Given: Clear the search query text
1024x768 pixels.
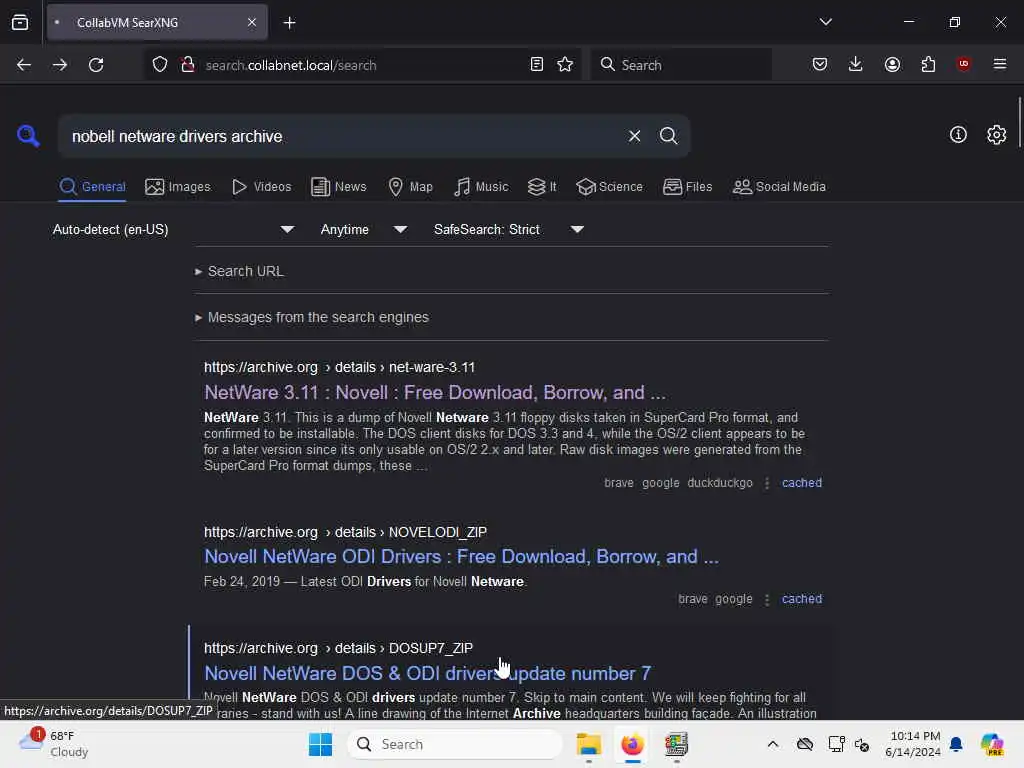Looking at the screenshot, I should tap(634, 136).
